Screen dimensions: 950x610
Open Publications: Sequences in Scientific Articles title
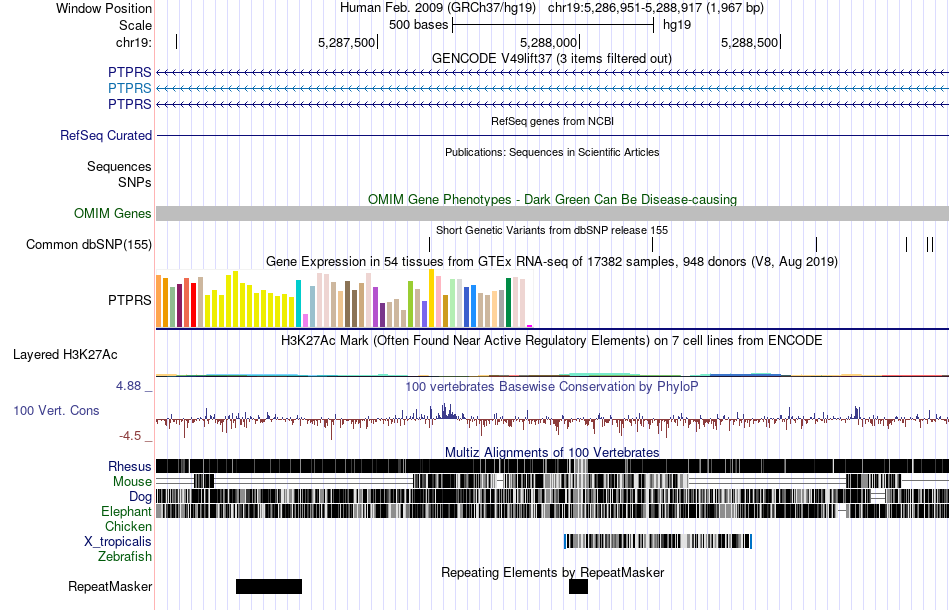pyautogui.click(x=552, y=152)
